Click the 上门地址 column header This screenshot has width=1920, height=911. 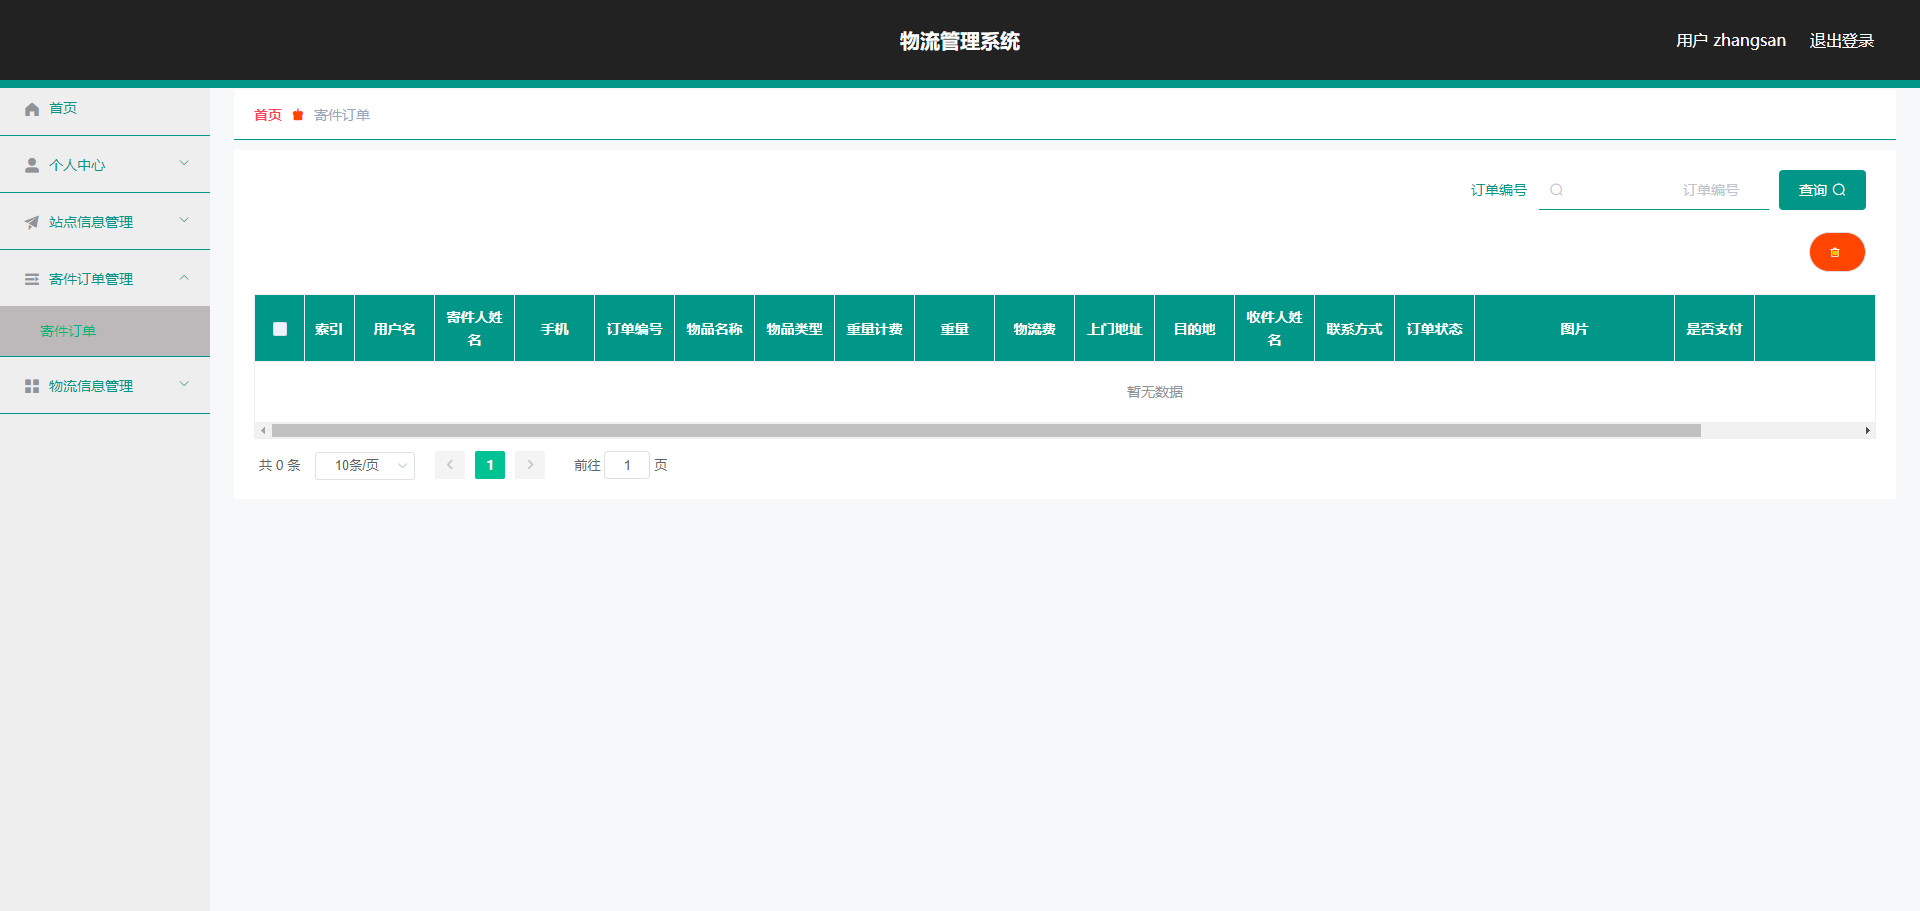click(x=1115, y=329)
